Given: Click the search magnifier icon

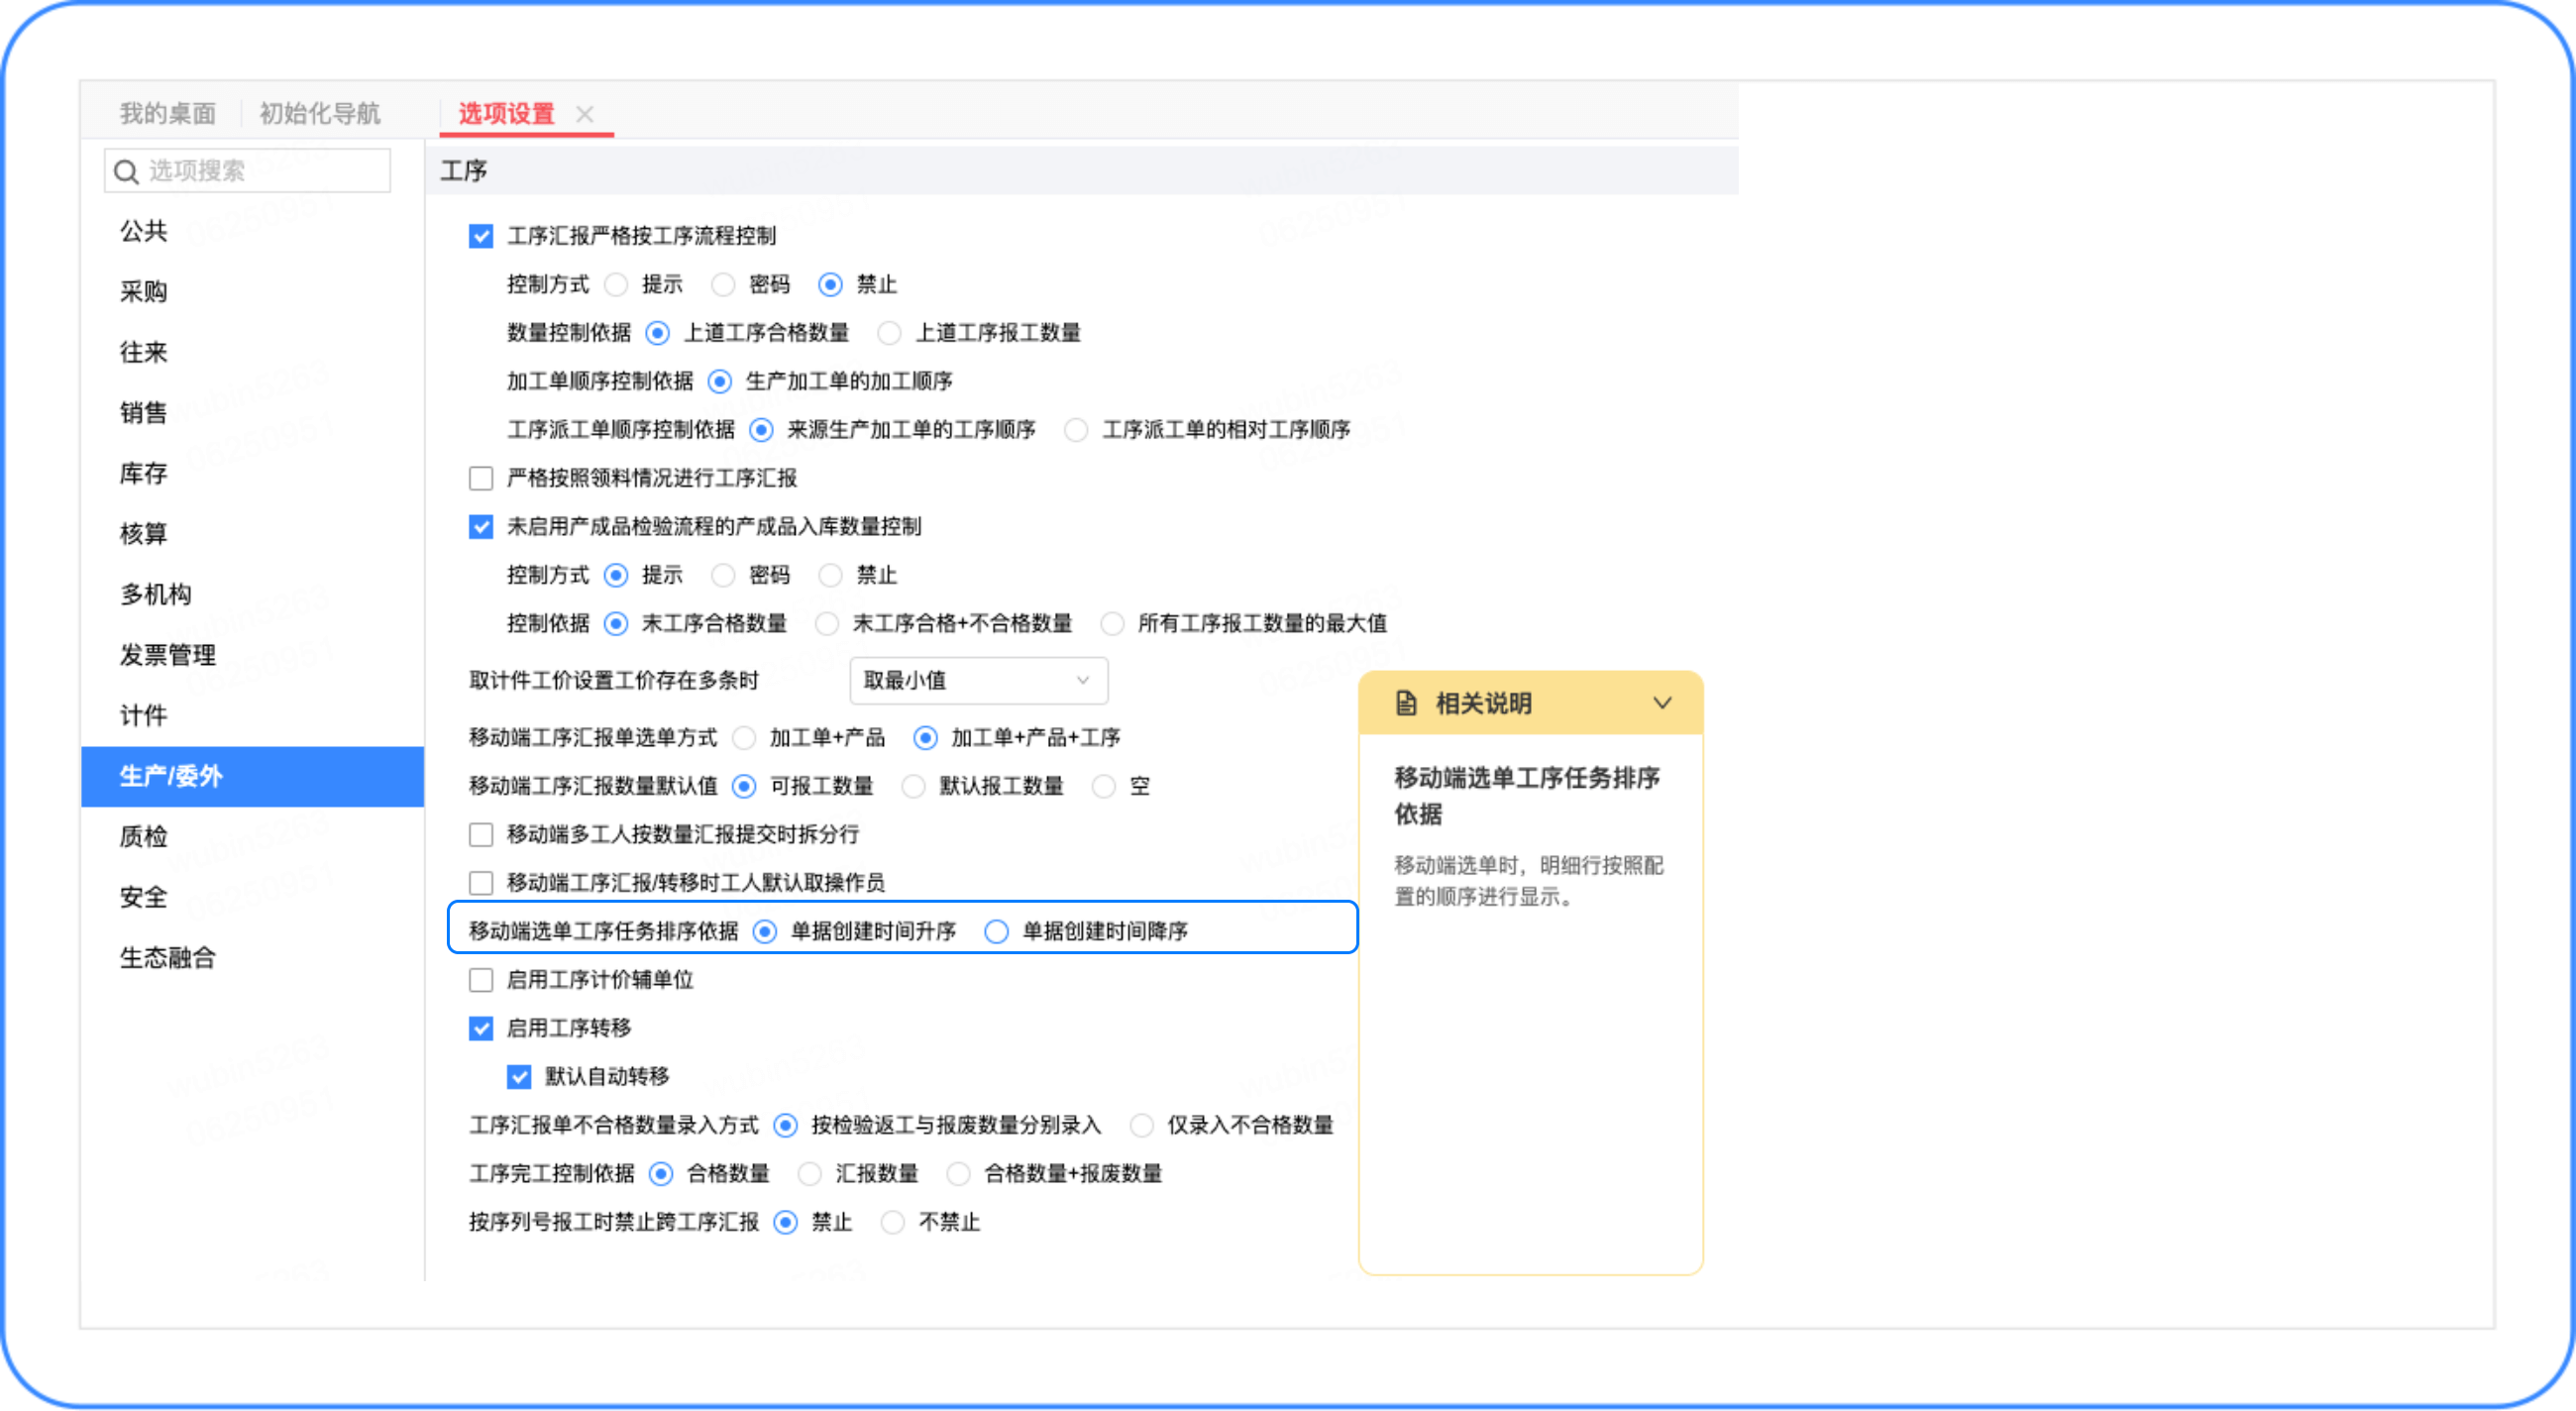Looking at the screenshot, I should point(126,172).
